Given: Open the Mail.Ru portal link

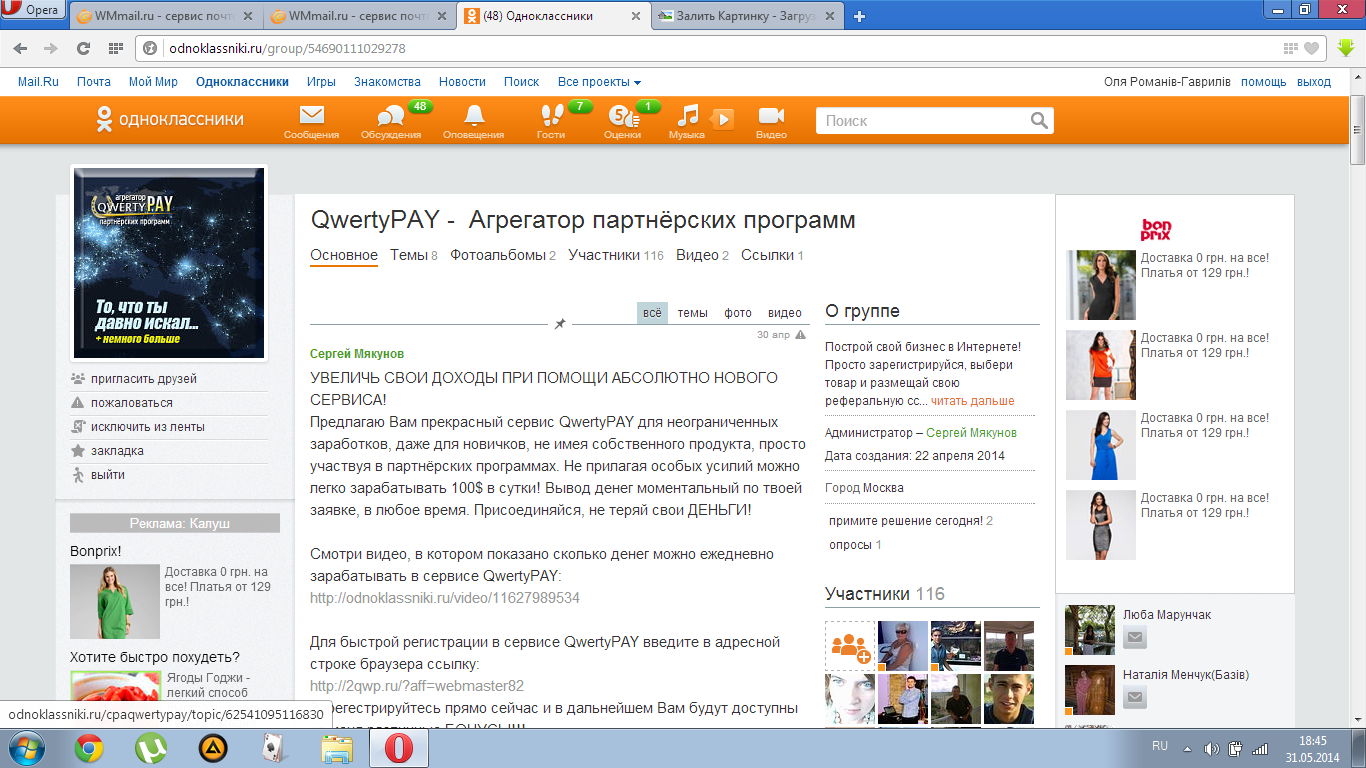Looking at the screenshot, I should (x=39, y=82).
